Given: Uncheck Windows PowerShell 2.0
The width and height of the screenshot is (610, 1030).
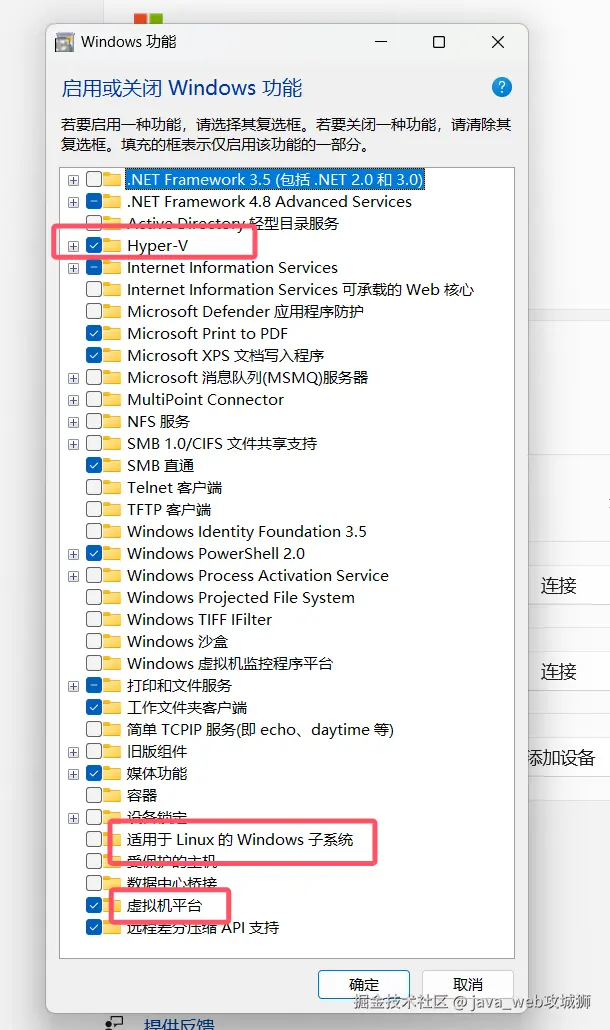Looking at the screenshot, I should pyautogui.click(x=94, y=553).
